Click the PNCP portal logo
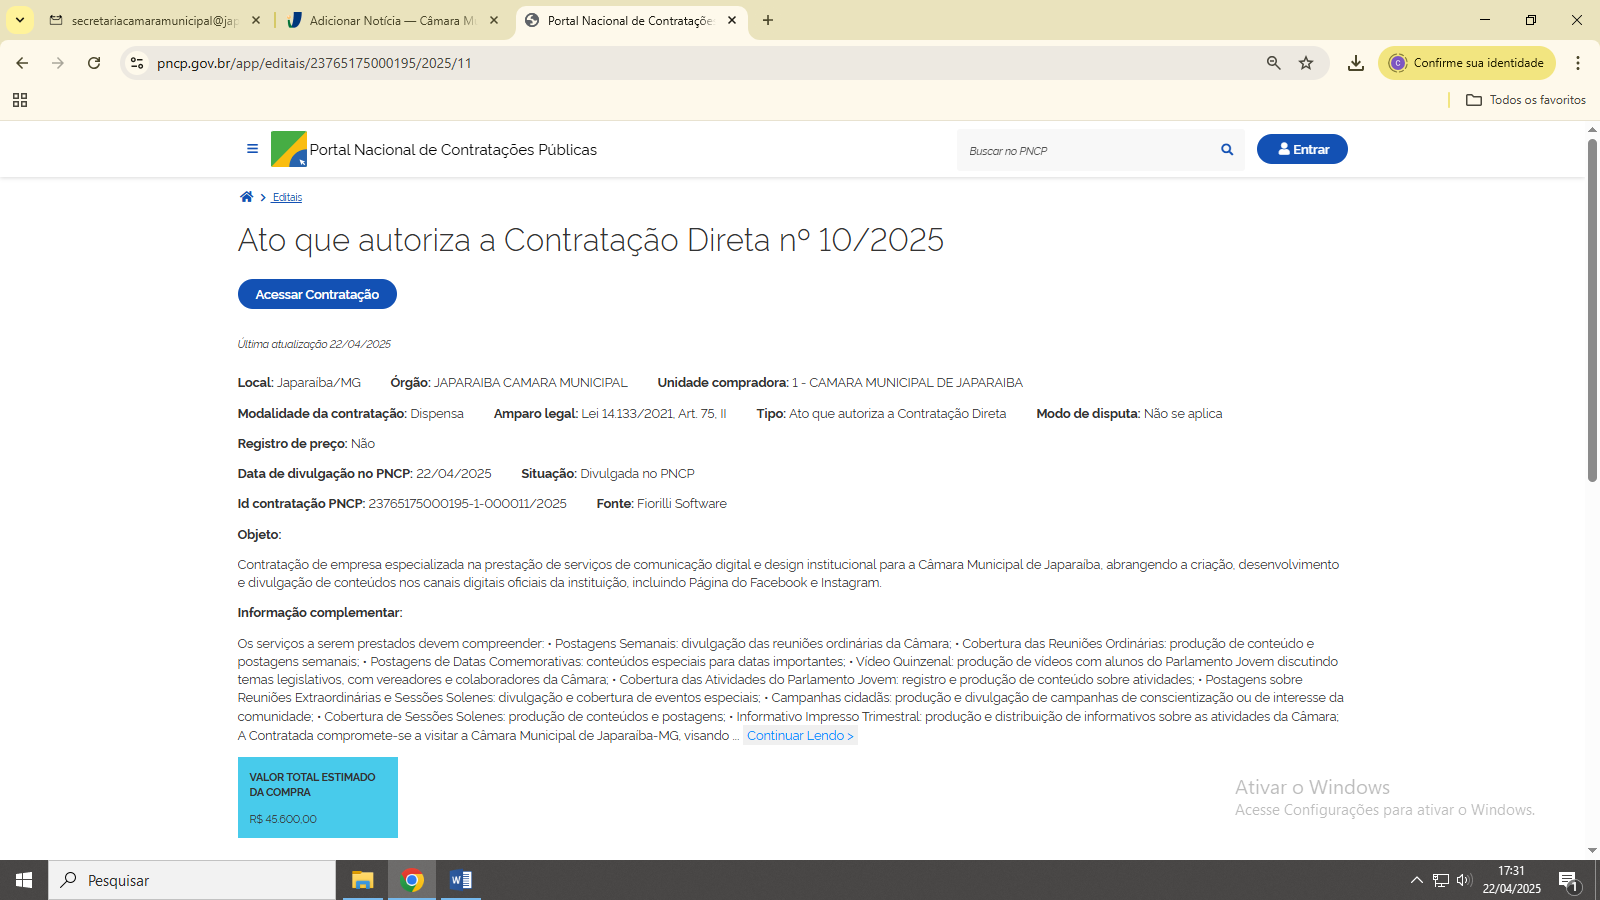Image resolution: width=1600 pixels, height=900 pixels. (x=289, y=149)
